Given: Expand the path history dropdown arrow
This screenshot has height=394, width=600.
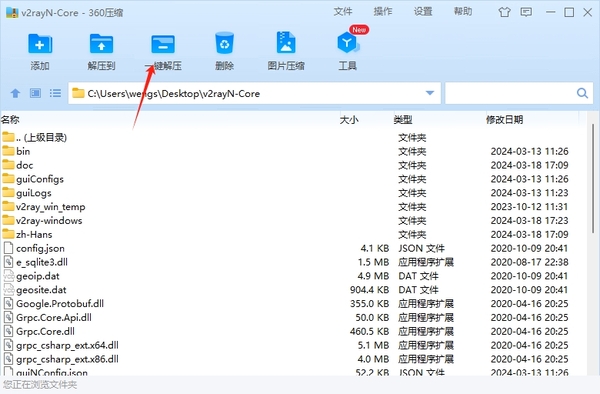Looking at the screenshot, I should coord(430,93).
